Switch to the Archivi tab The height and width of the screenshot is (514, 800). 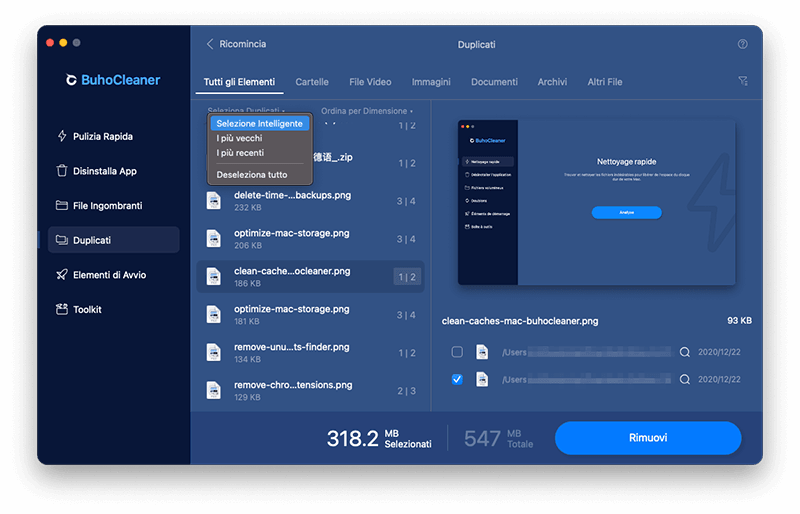point(552,82)
